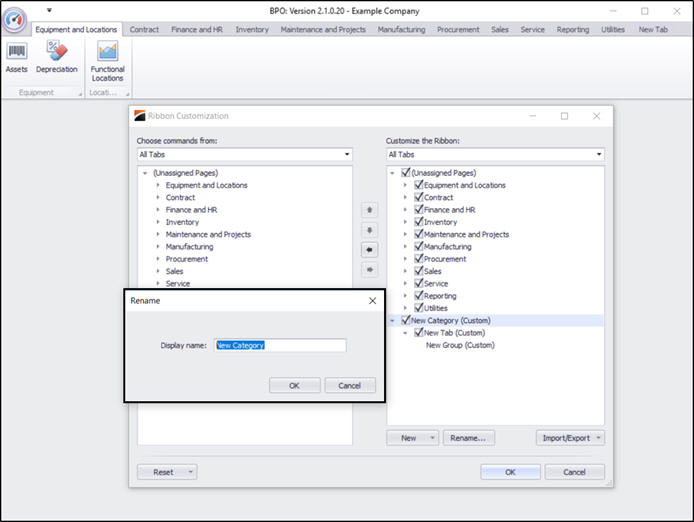Open Functional Locations icon
The image size is (694, 522).
click(107, 61)
